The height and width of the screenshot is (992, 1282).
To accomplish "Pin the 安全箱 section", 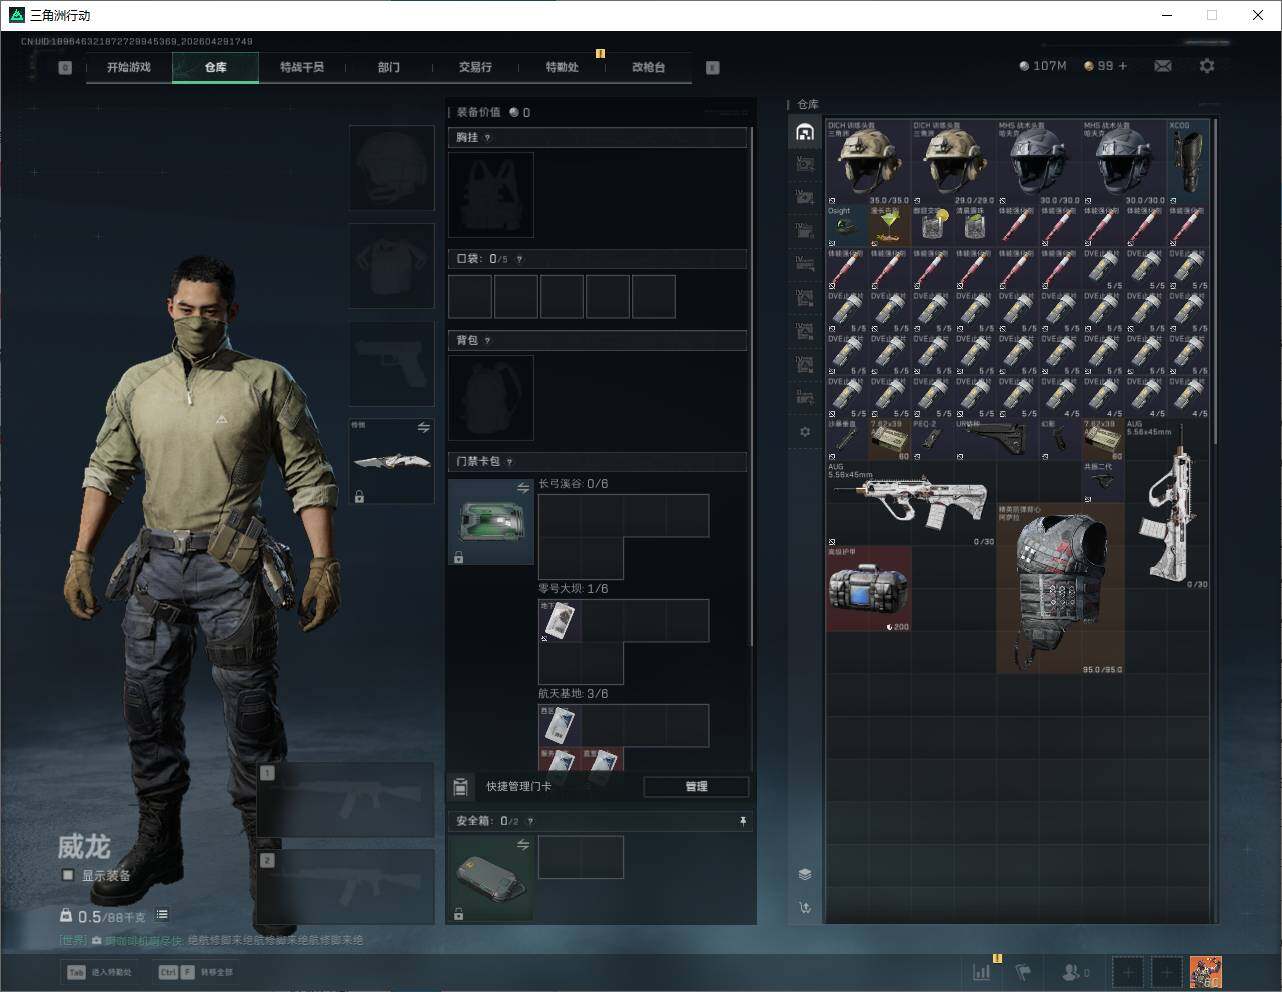I will (x=743, y=821).
